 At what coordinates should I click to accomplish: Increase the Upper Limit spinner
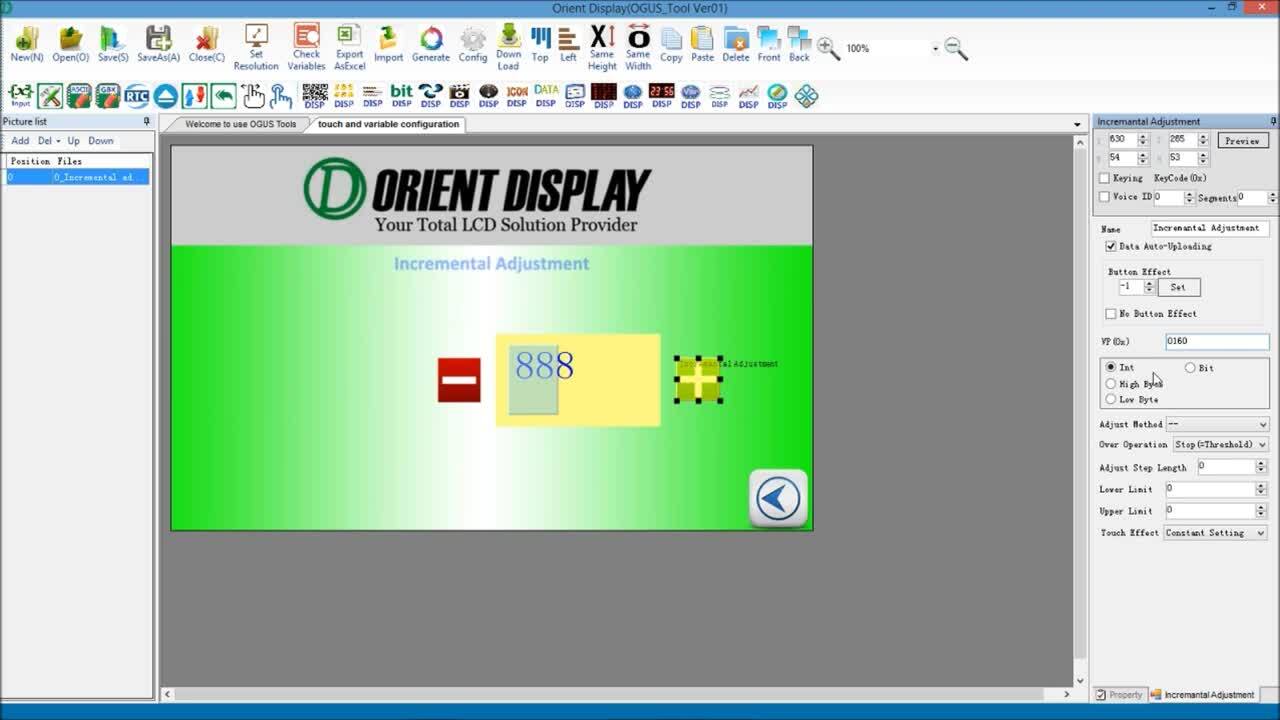(1261, 507)
